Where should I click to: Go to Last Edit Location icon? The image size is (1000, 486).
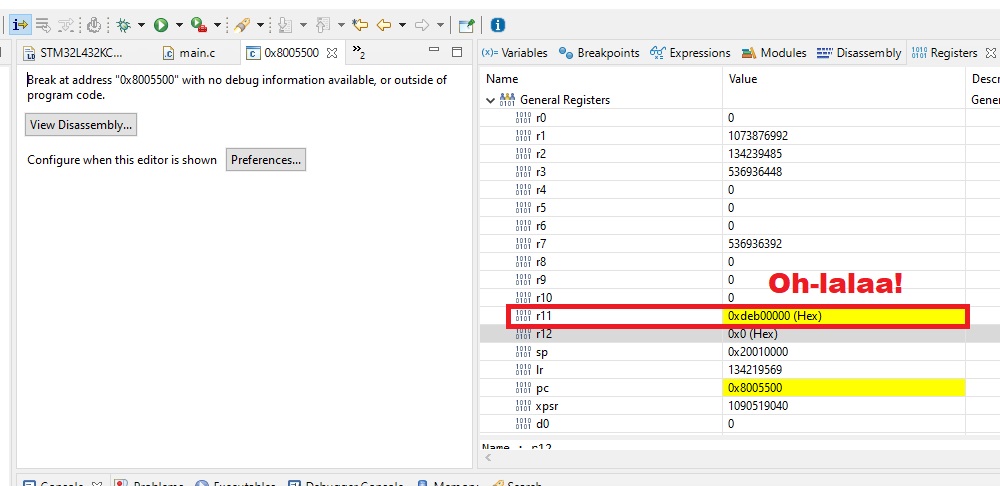[360, 25]
